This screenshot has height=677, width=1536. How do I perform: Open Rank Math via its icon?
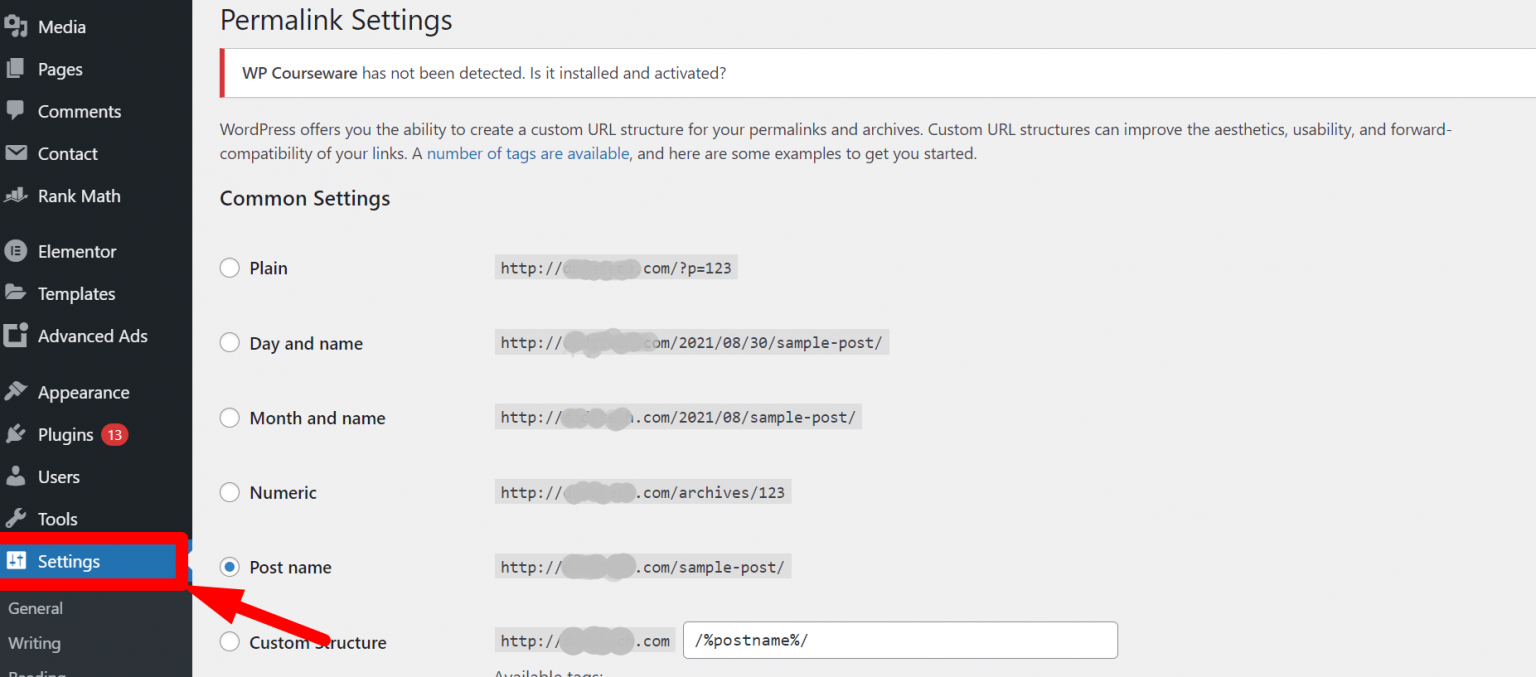coord(16,196)
